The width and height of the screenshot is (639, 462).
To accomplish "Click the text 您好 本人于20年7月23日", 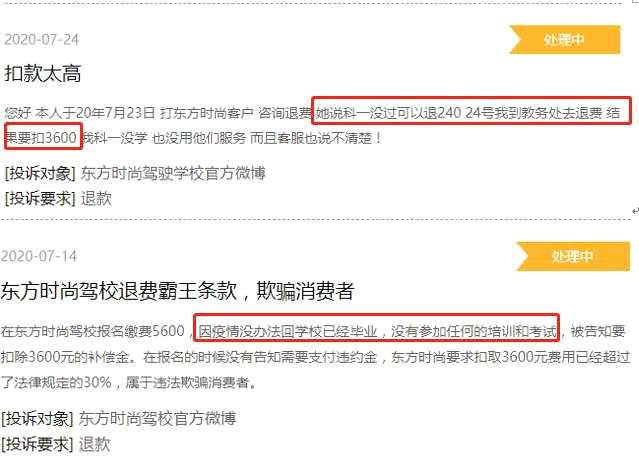I will tap(80, 112).
